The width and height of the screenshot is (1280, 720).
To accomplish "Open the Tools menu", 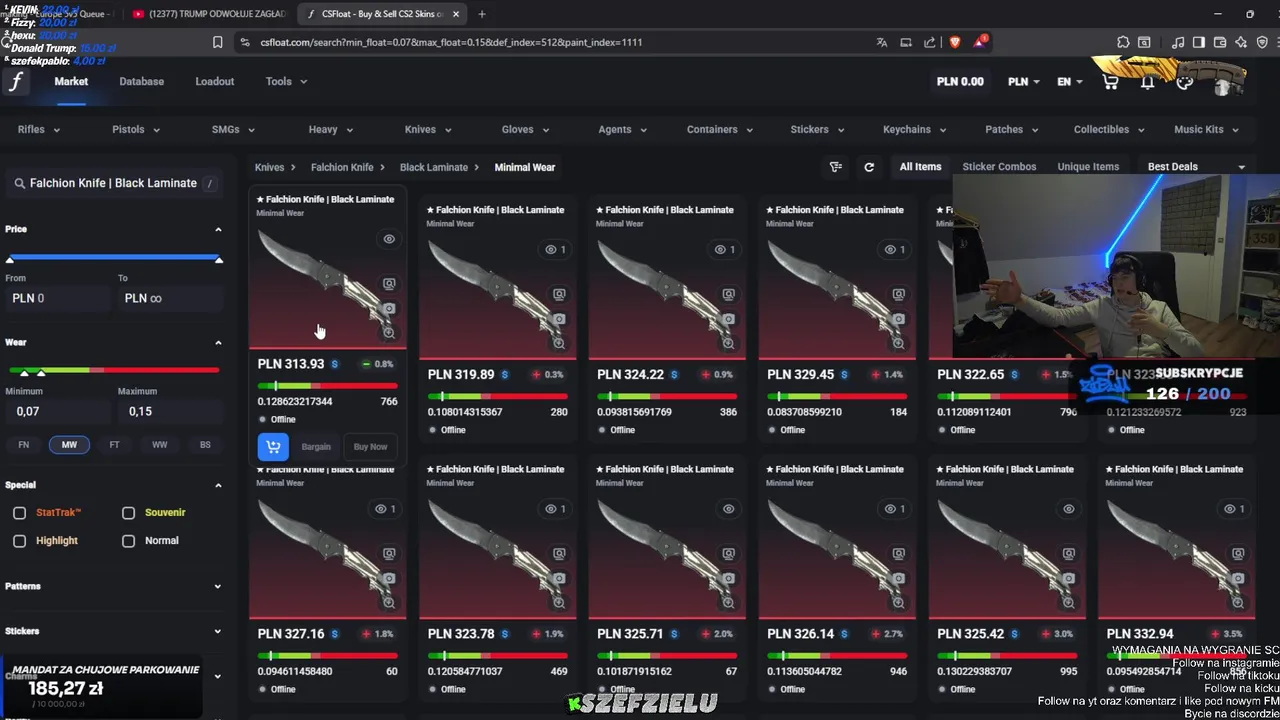I will click(x=286, y=82).
